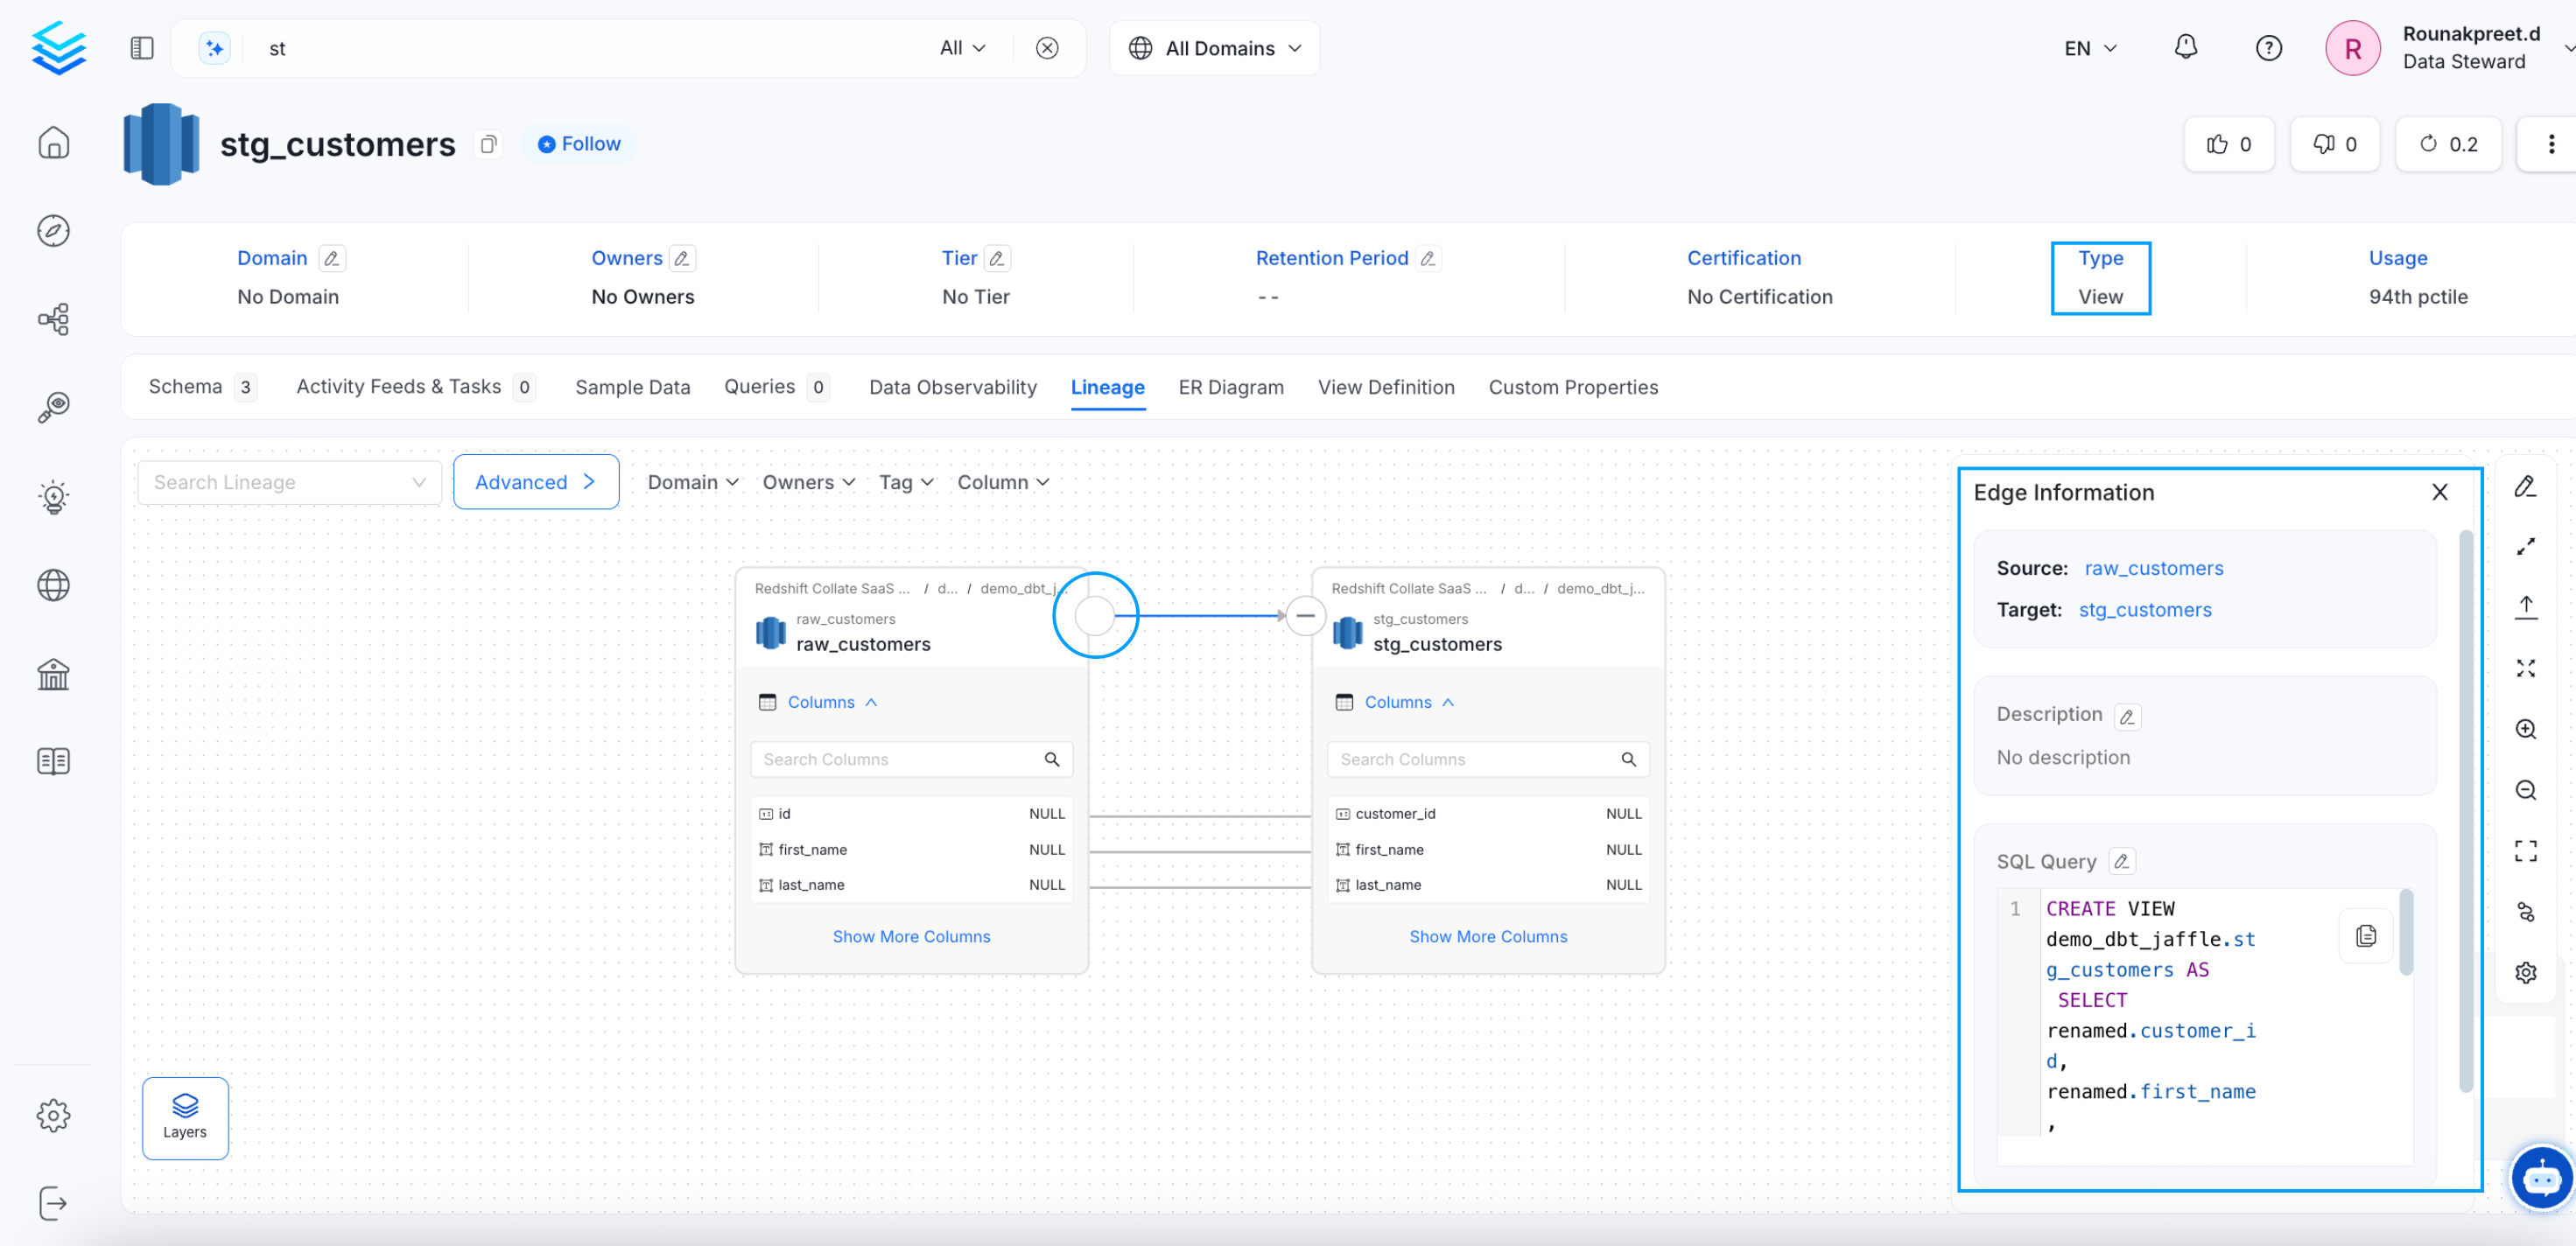
Task: Select the Governance bank icon in sidebar
Action: [x=53, y=674]
